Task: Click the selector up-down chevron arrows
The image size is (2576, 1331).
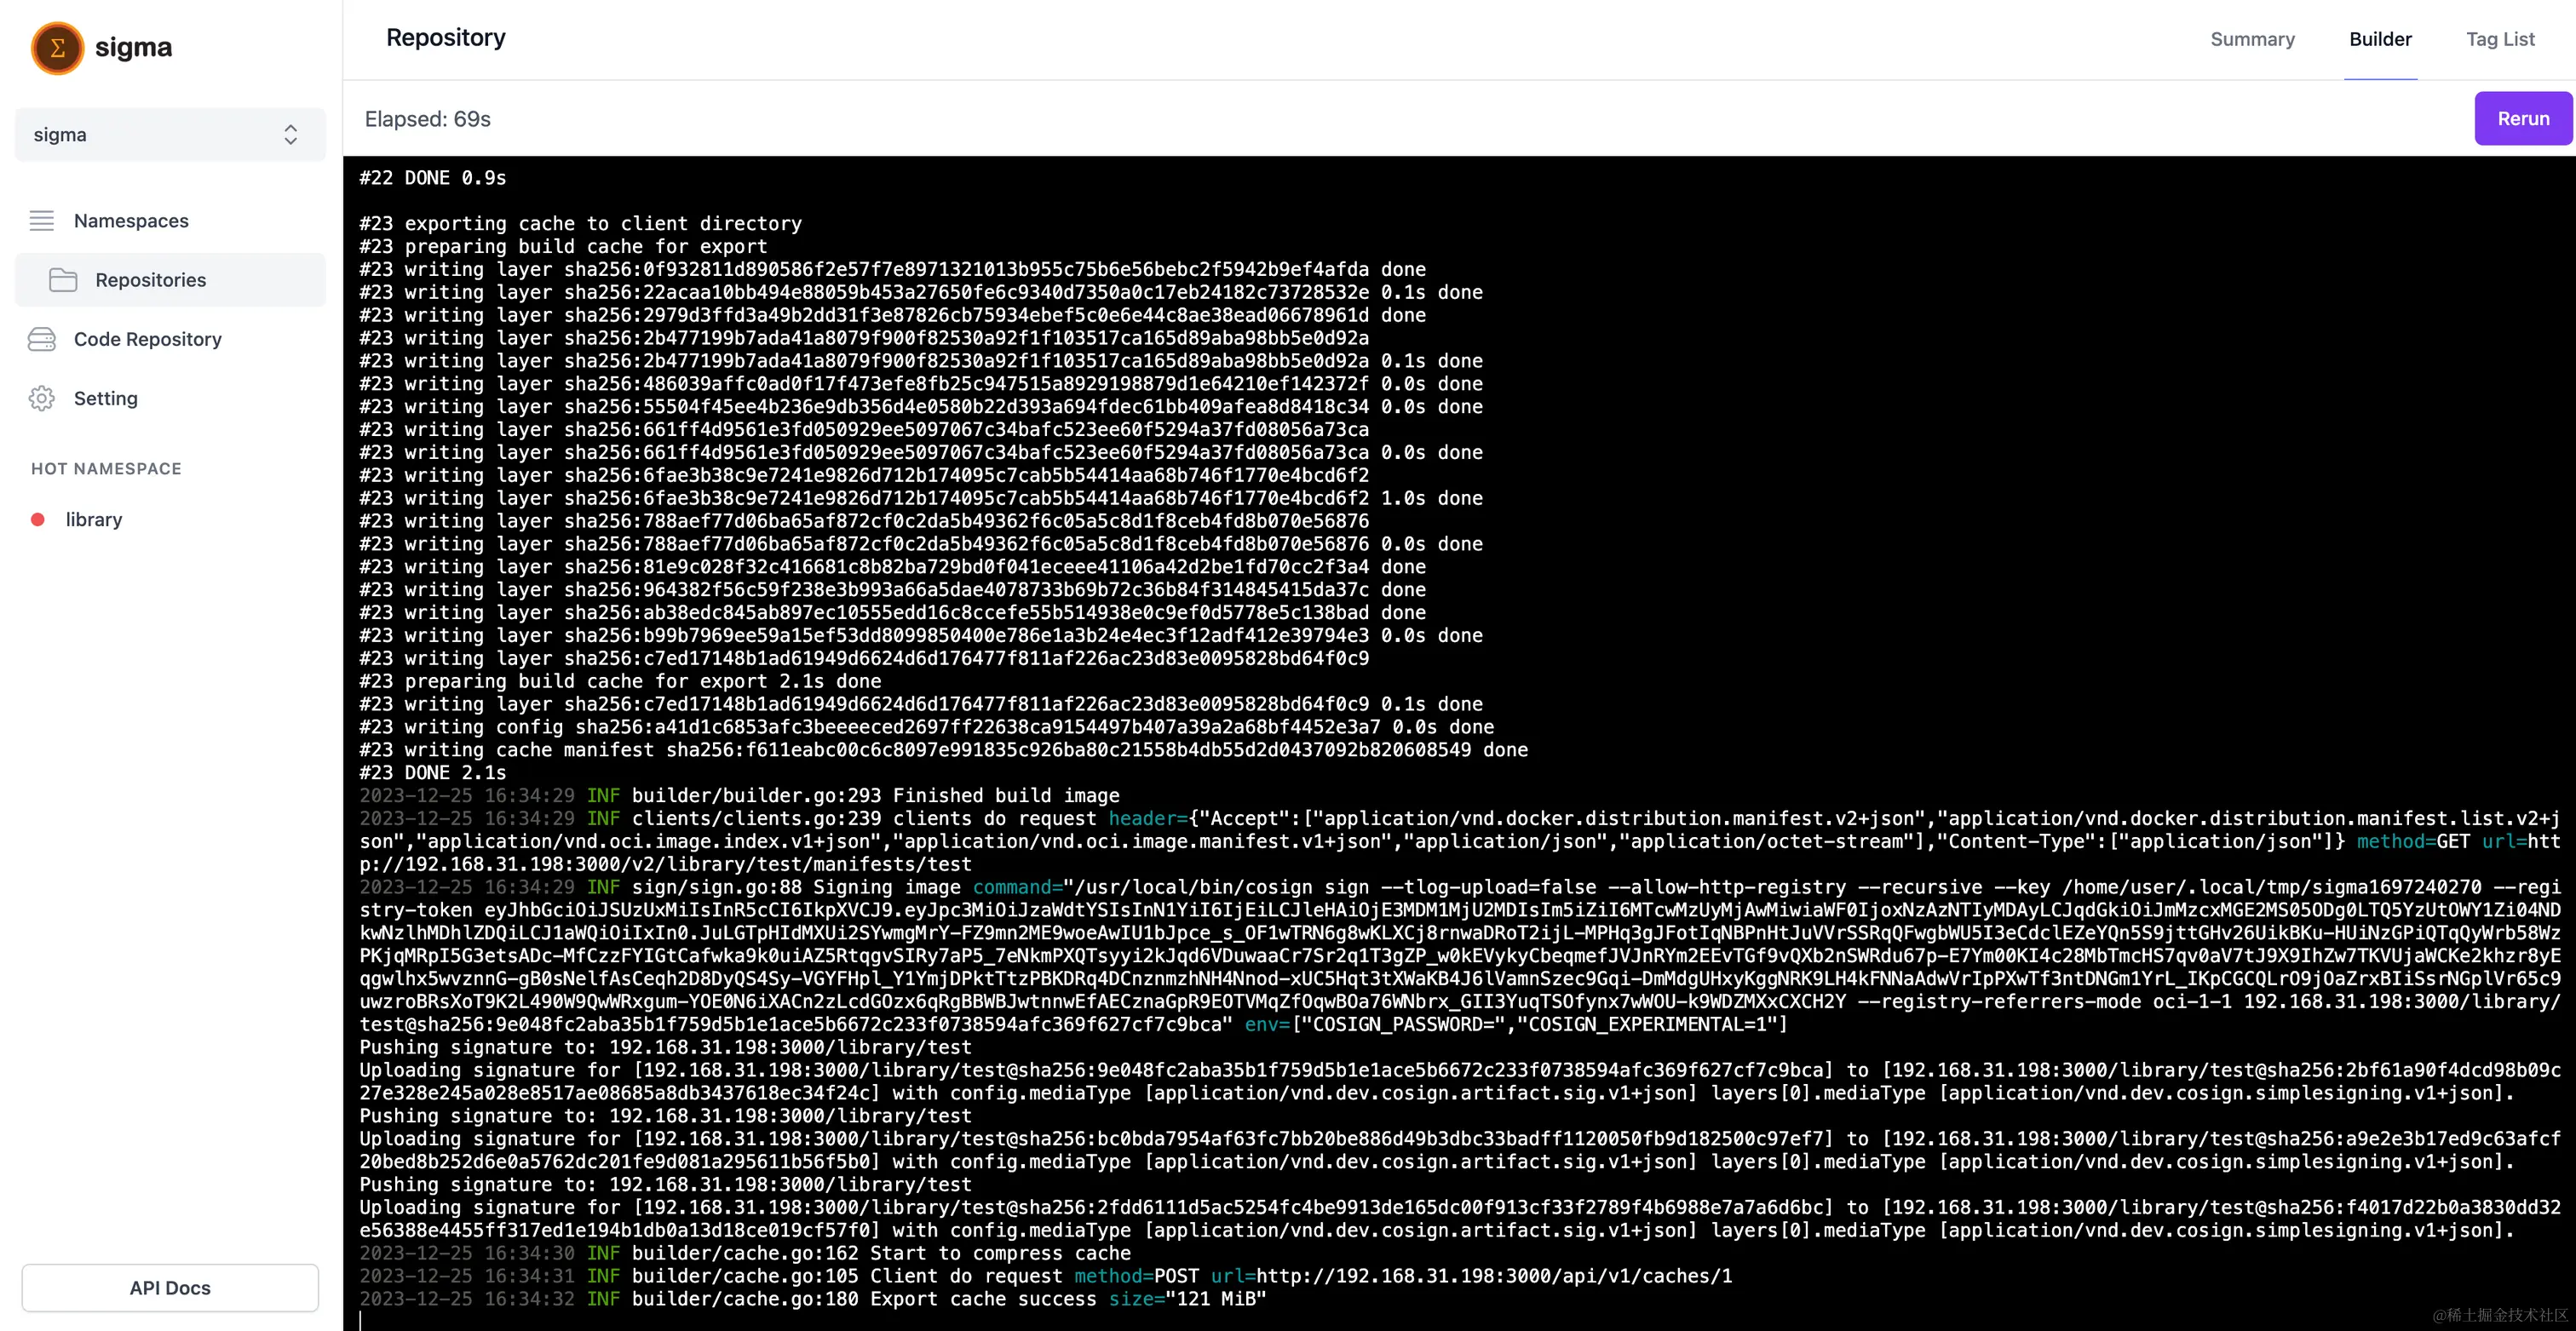Action: [x=290, y=134]
